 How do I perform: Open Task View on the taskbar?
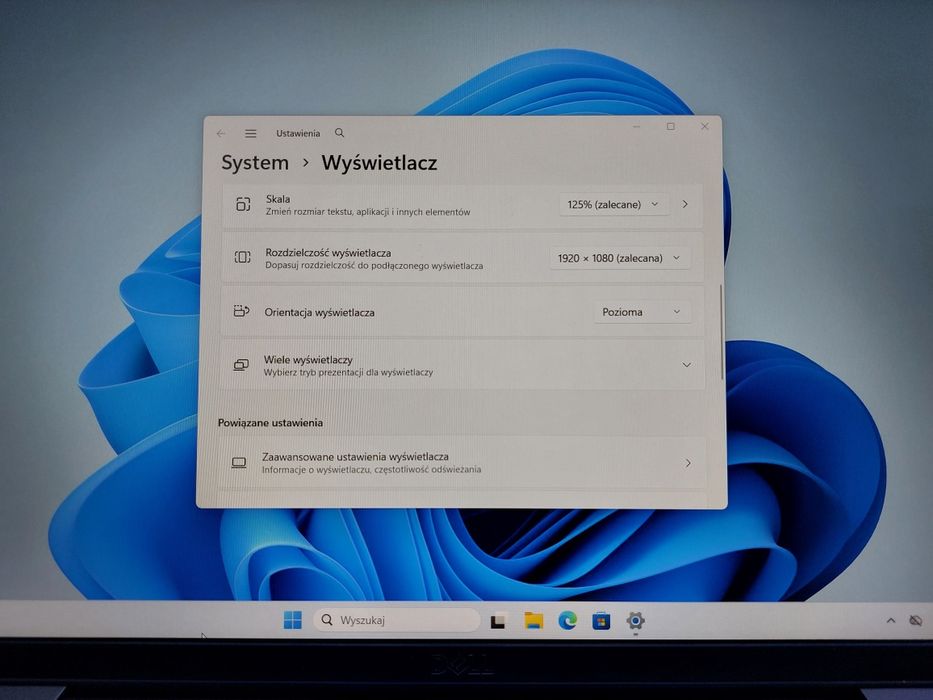[x=498, y=621]
